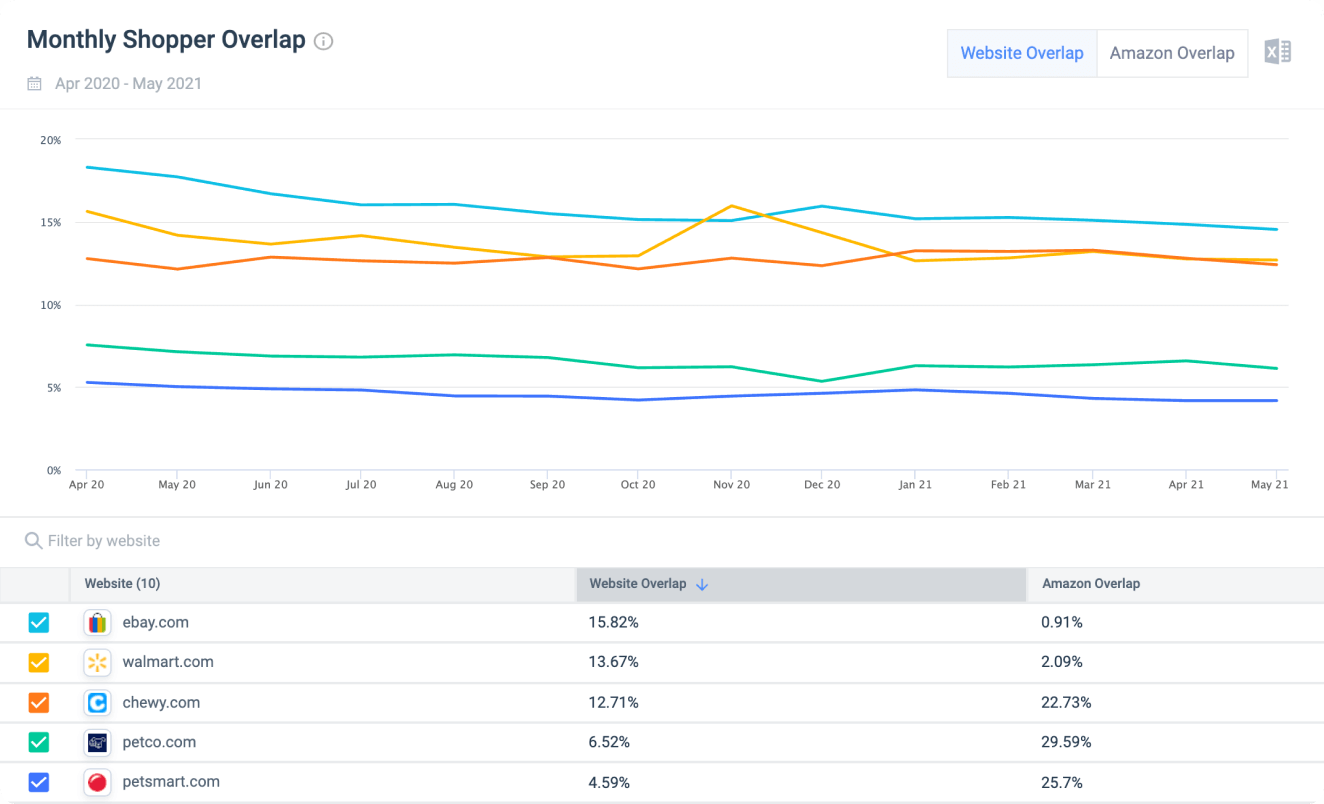The image size is (1324, 804).
Task: Click the info icon beside Monthly Shopper Overlap
Action: pos(323,41)
